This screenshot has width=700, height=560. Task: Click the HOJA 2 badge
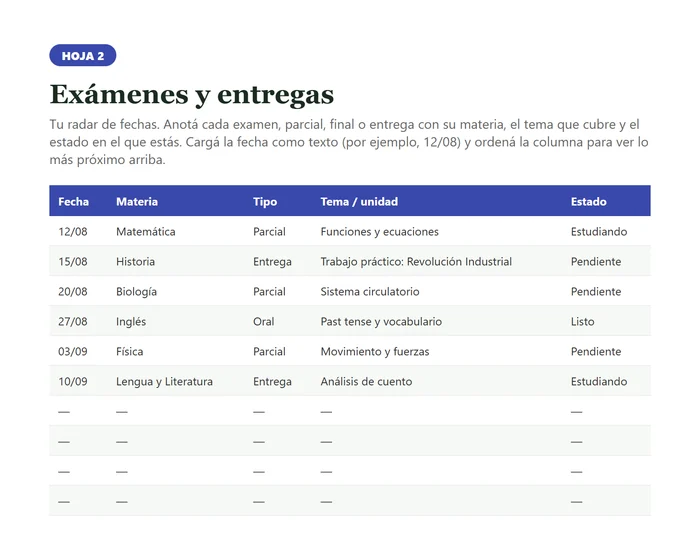pos(83,55)
